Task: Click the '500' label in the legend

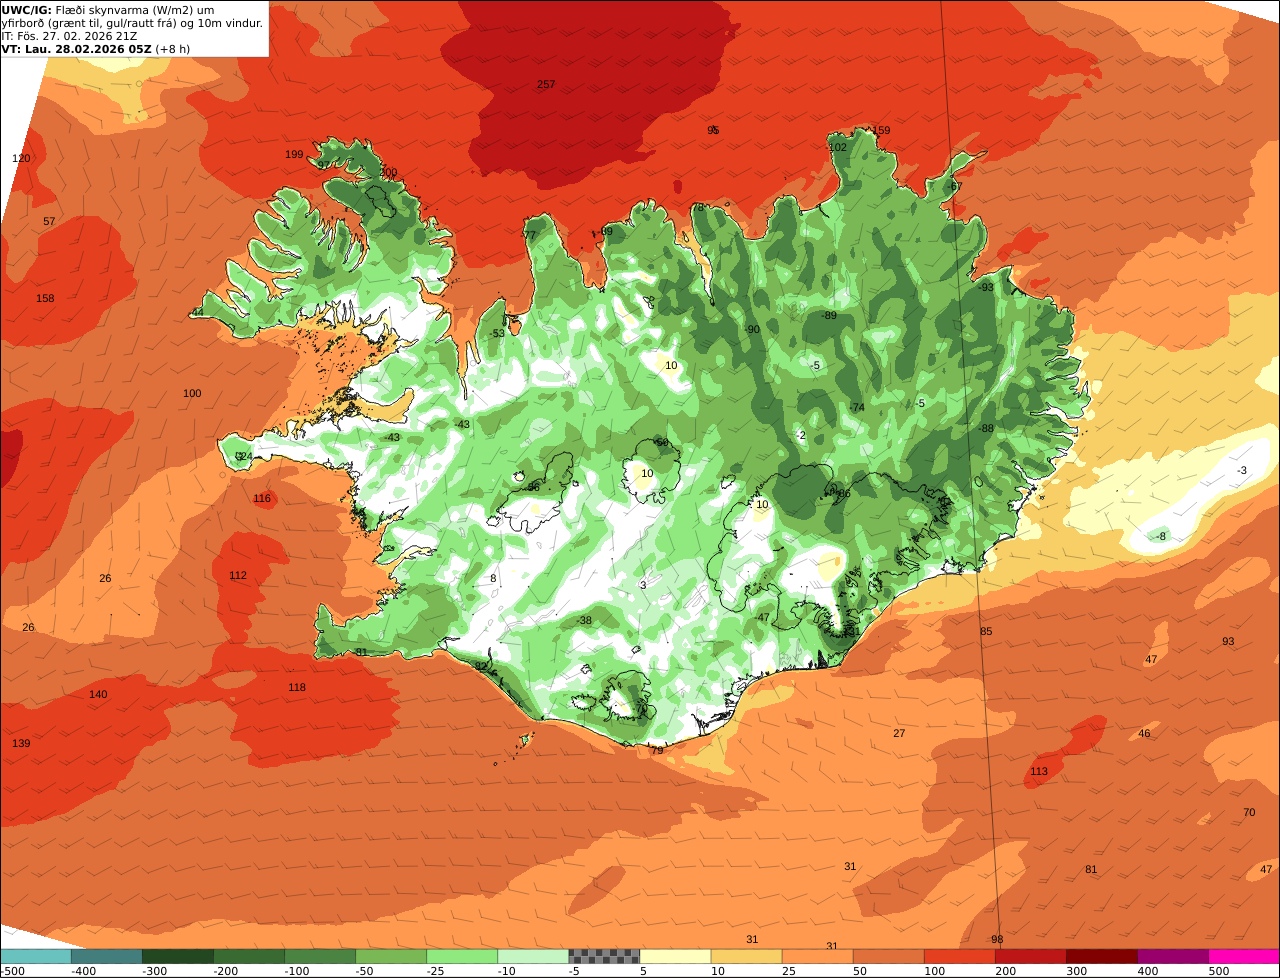Action: click(1218, 970)
